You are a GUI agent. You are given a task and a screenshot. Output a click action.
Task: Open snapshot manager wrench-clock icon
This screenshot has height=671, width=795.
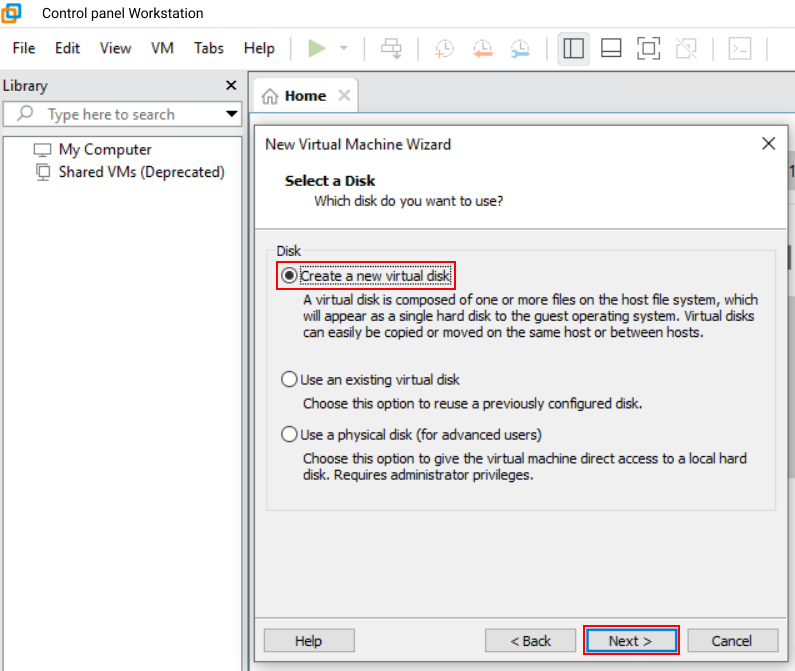click(520, 48)
